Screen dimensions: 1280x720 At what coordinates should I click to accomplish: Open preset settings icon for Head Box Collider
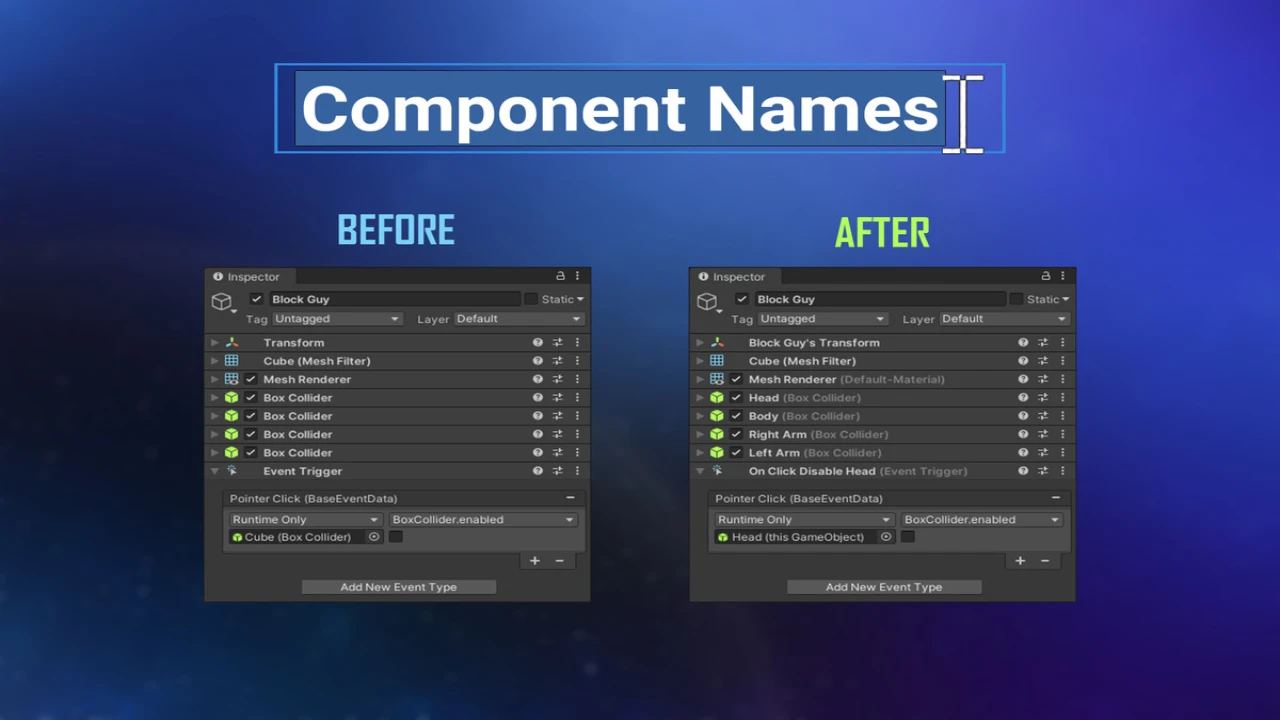[1043, 398]
